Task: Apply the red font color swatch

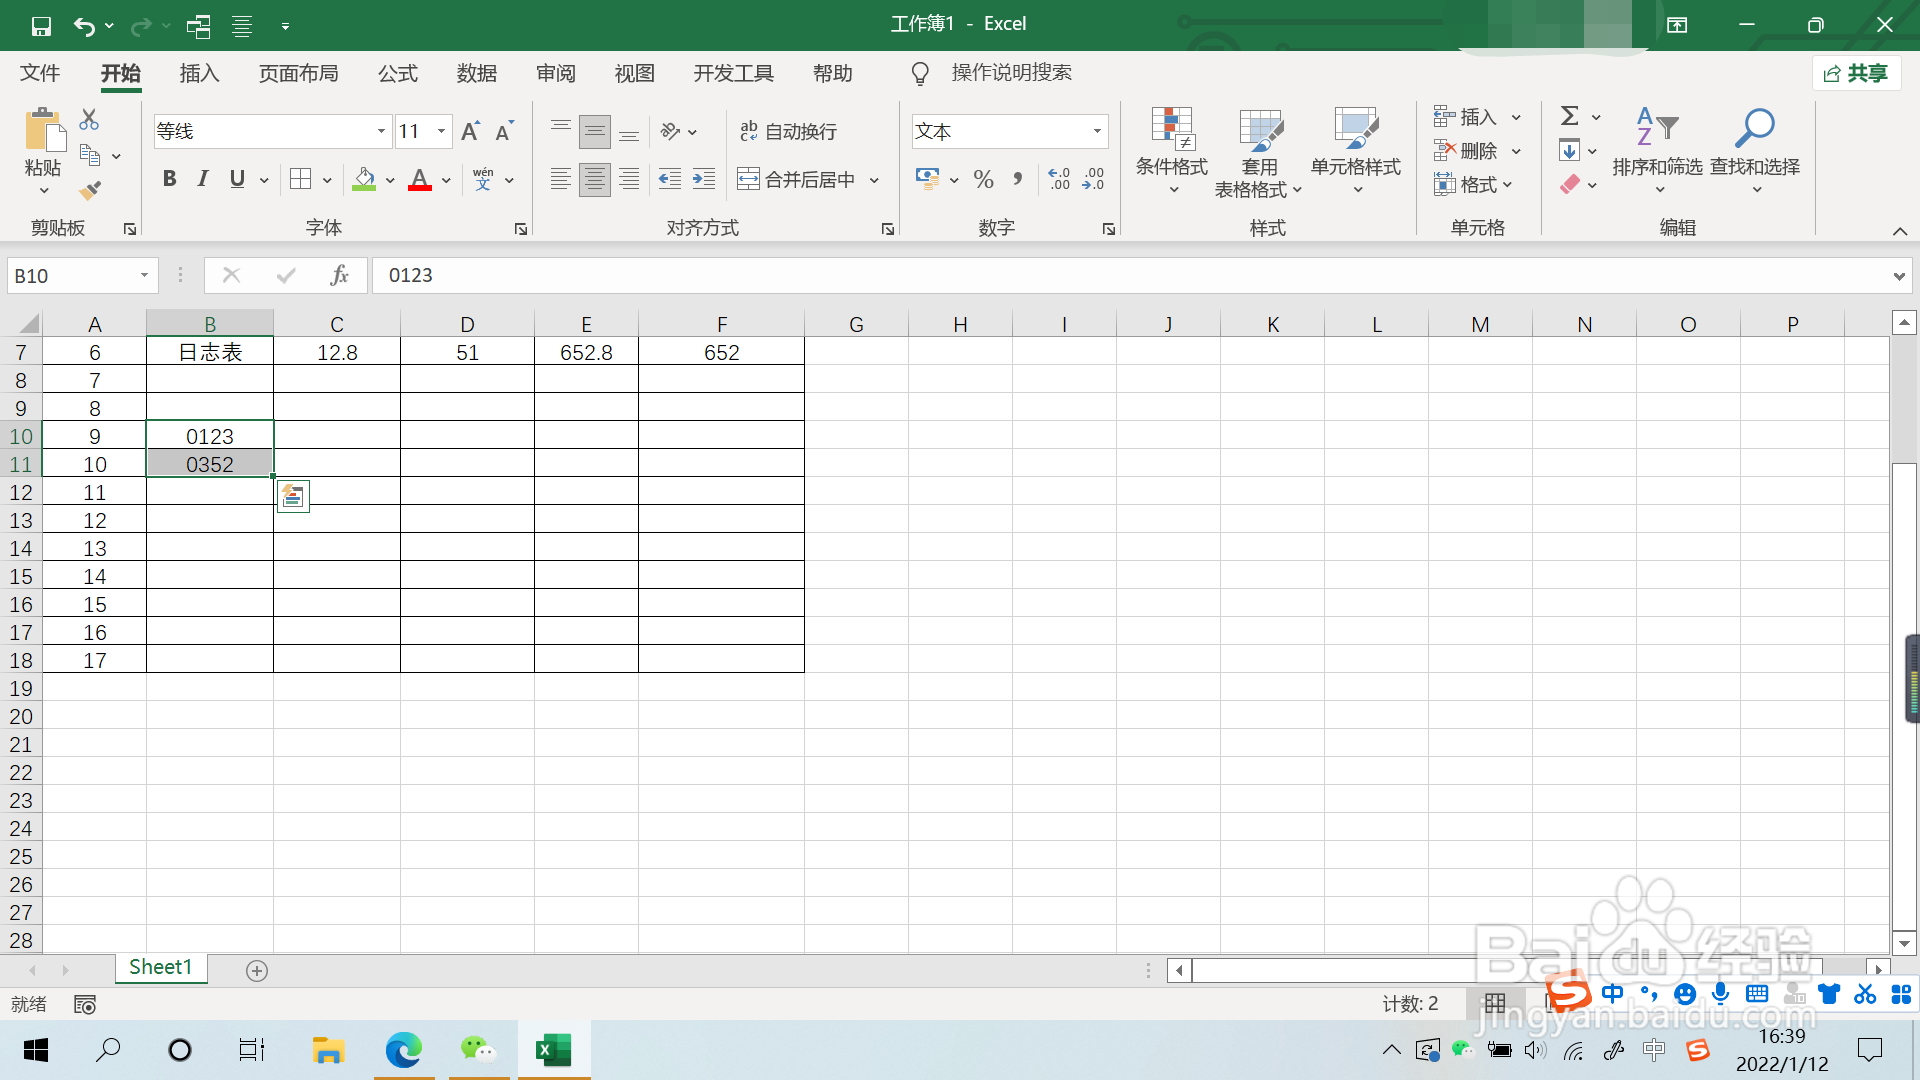Action: 420,179
